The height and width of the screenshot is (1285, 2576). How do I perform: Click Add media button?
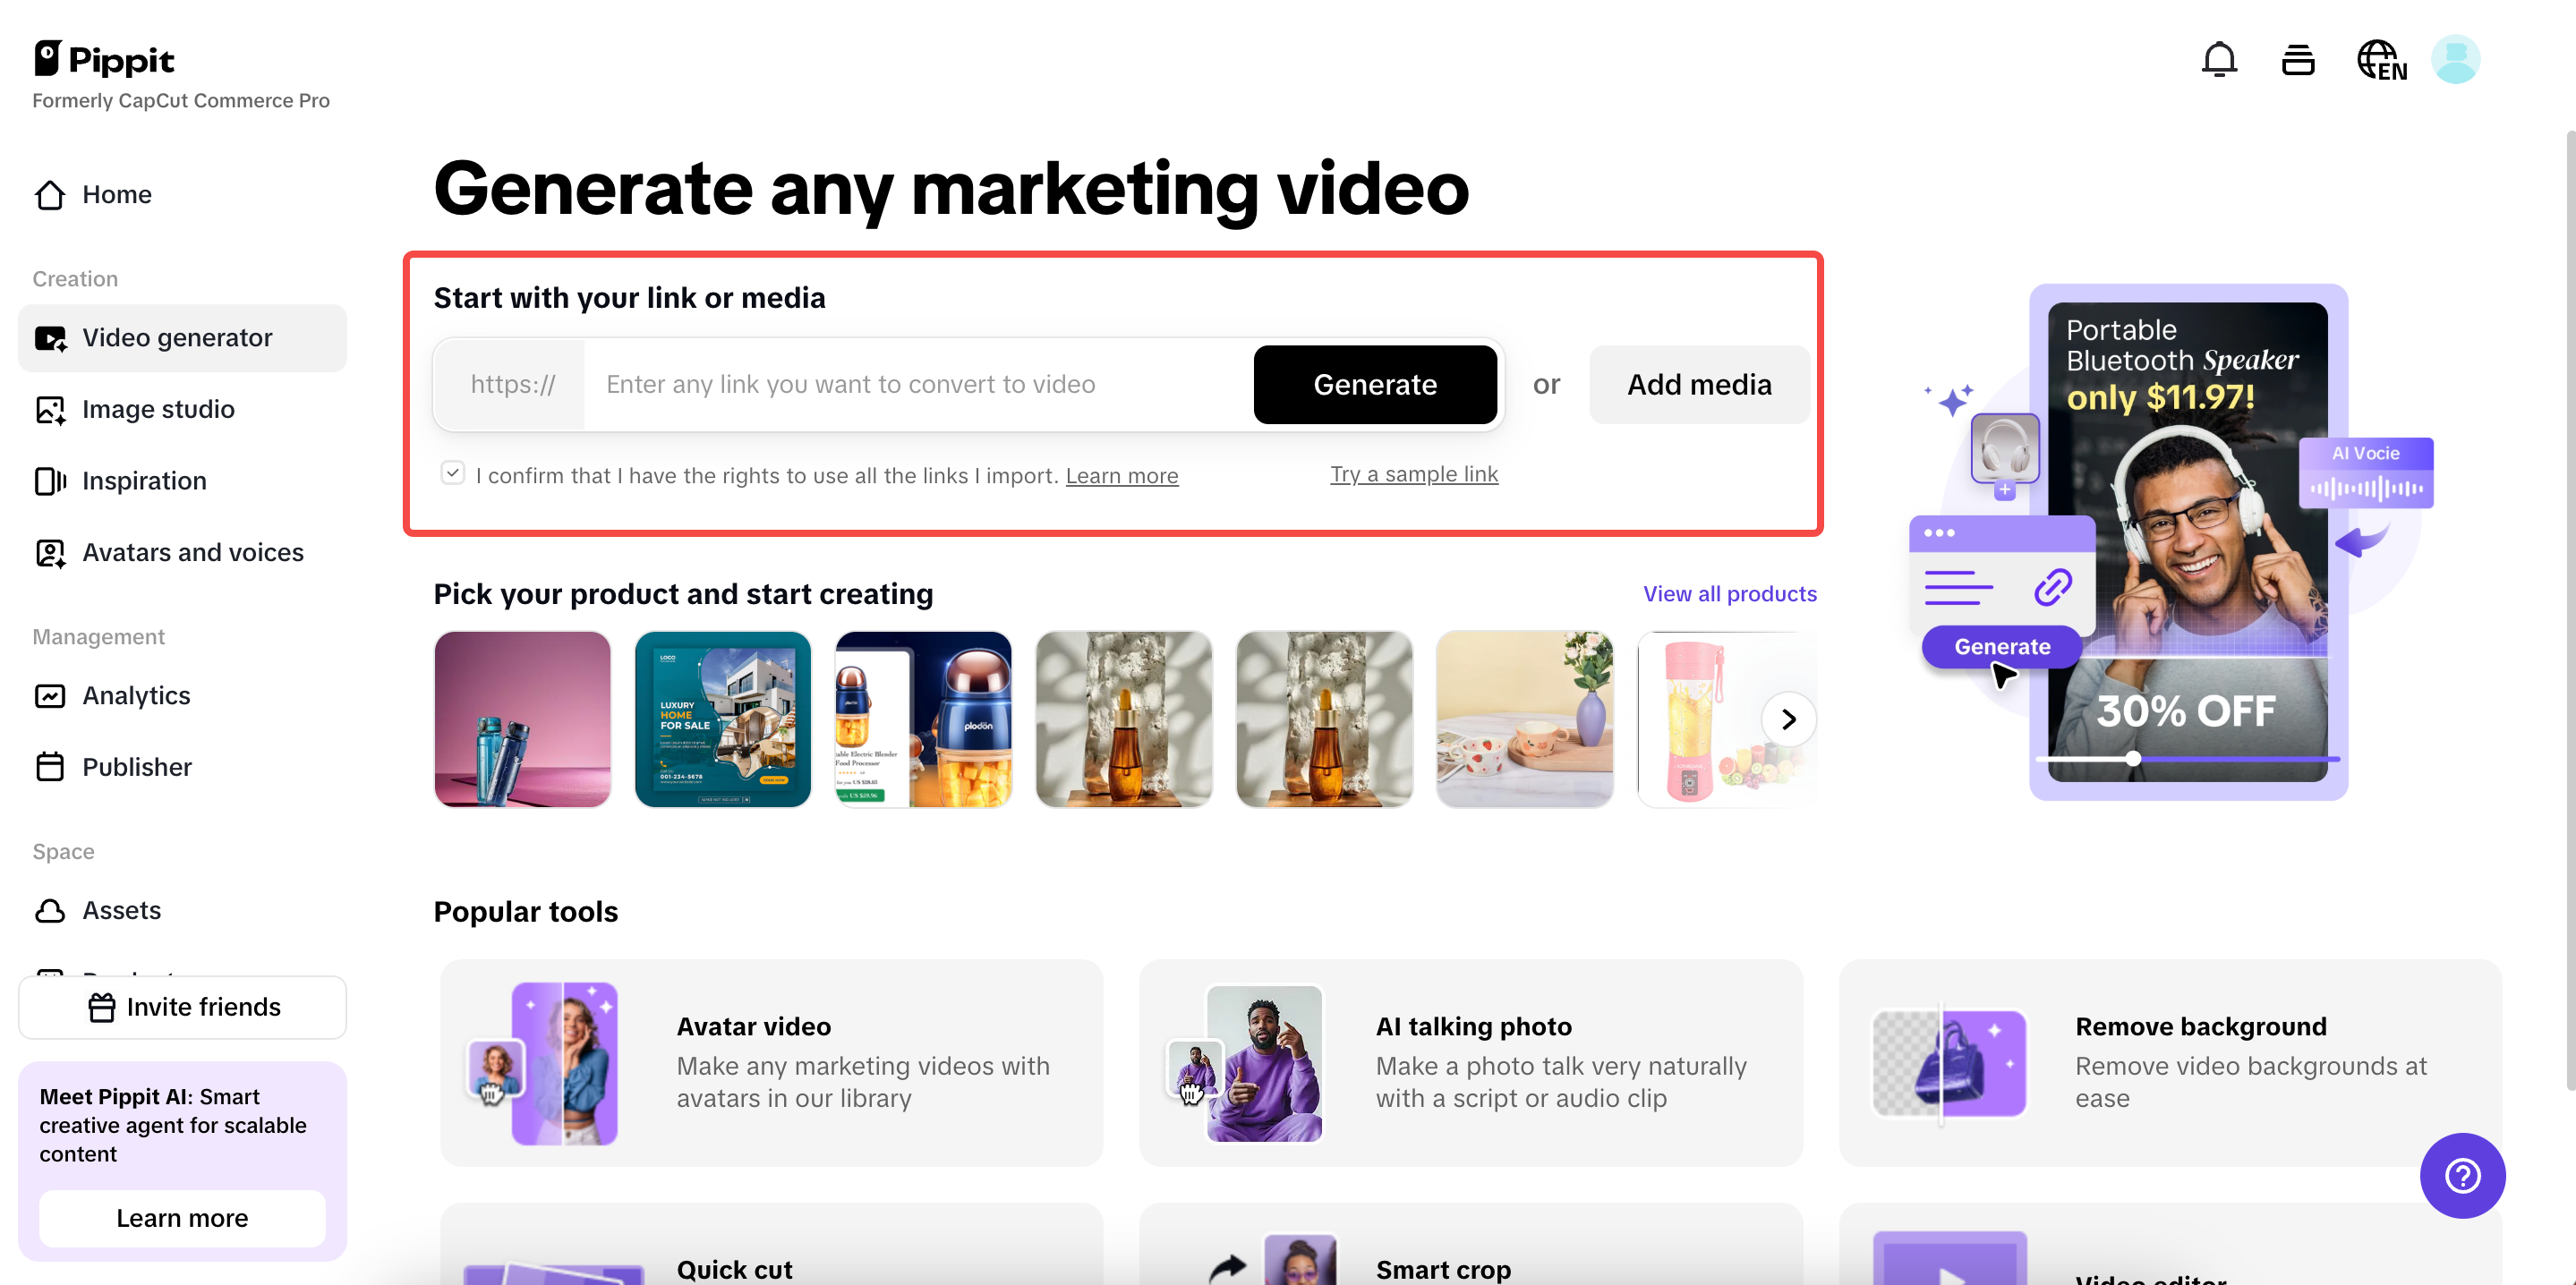pyautogui.click(x=1699, y=385)
